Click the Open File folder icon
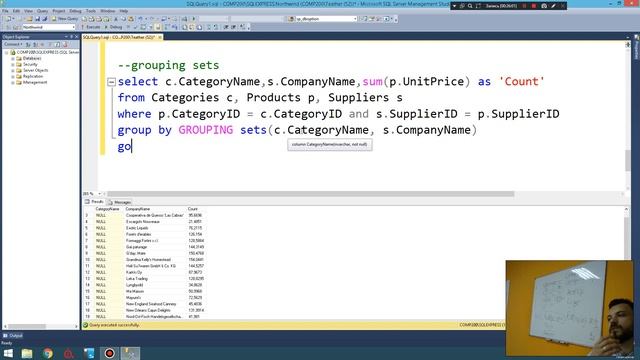 click(x=30, y=19)
